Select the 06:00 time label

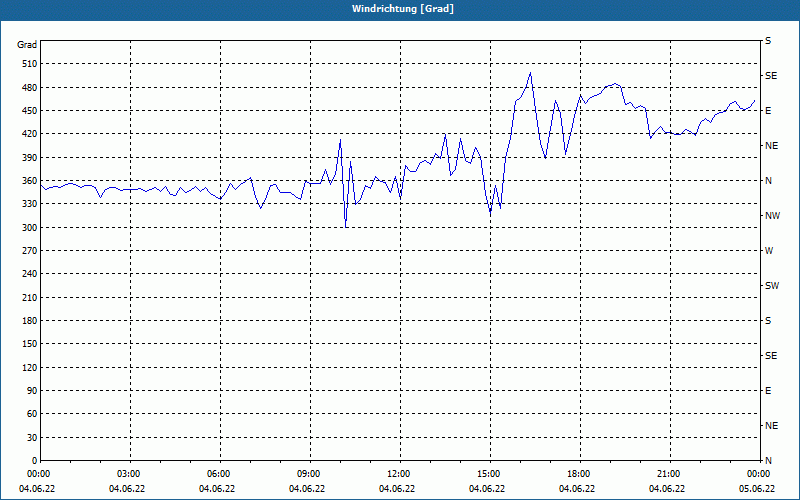point(219,474)
